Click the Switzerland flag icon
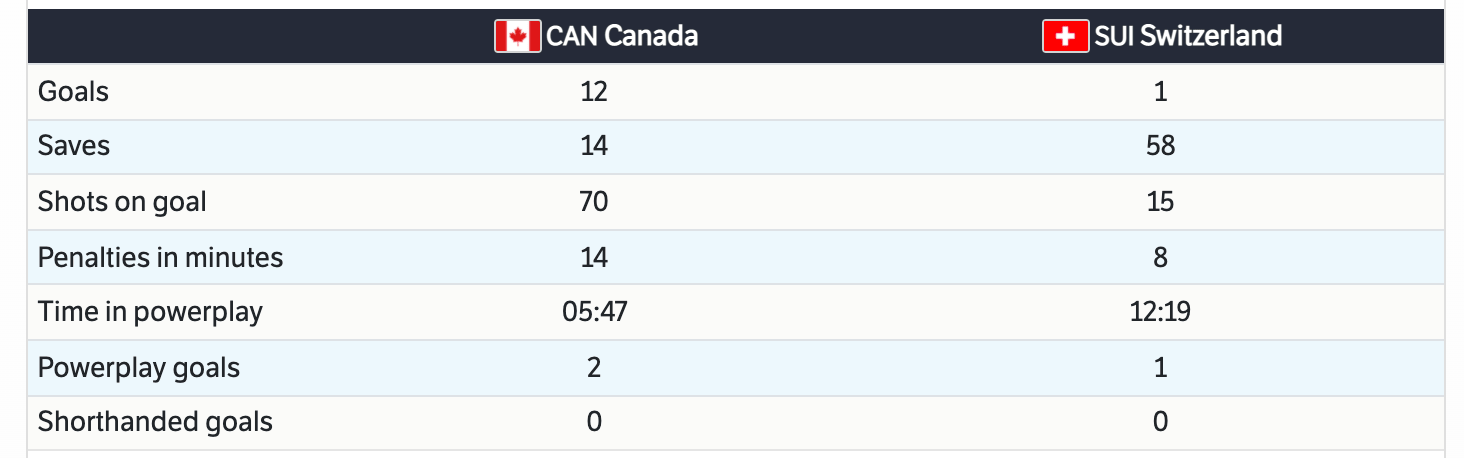Viewport: 1464px width, 458px height. pyautogui.click(x=1065, y=37)
